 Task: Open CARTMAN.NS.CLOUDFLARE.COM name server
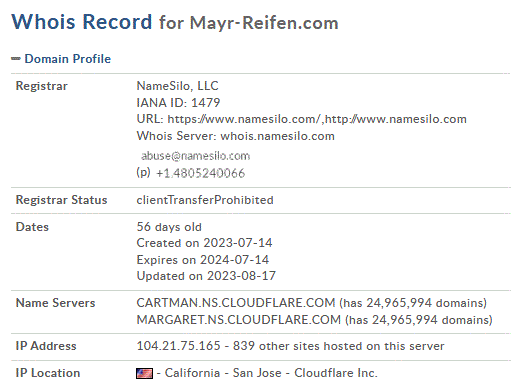pyautogui.click(x=236, y=303)
